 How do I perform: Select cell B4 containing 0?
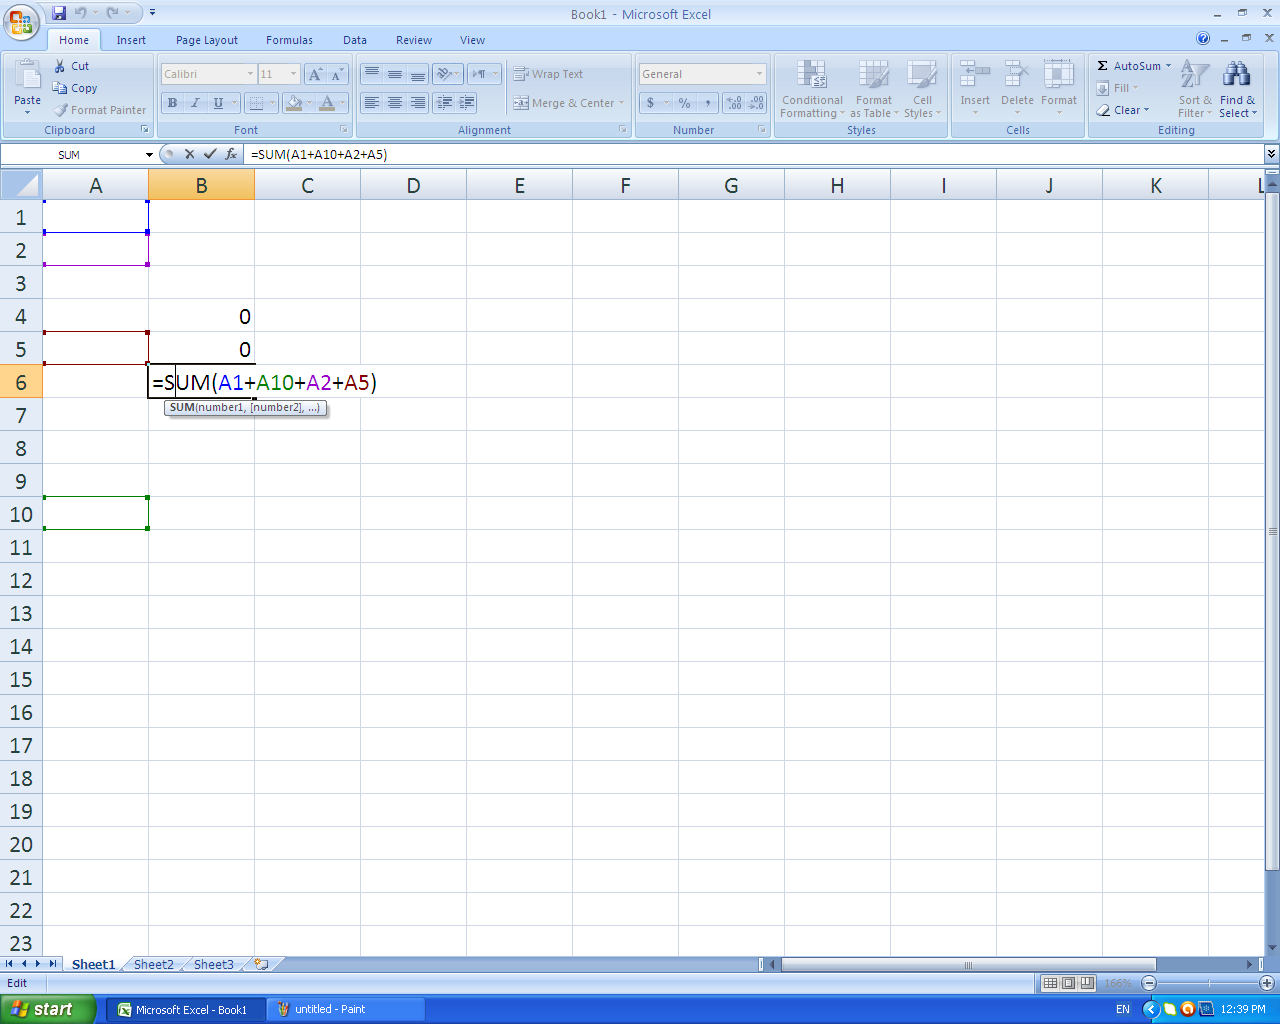(202, 316)
